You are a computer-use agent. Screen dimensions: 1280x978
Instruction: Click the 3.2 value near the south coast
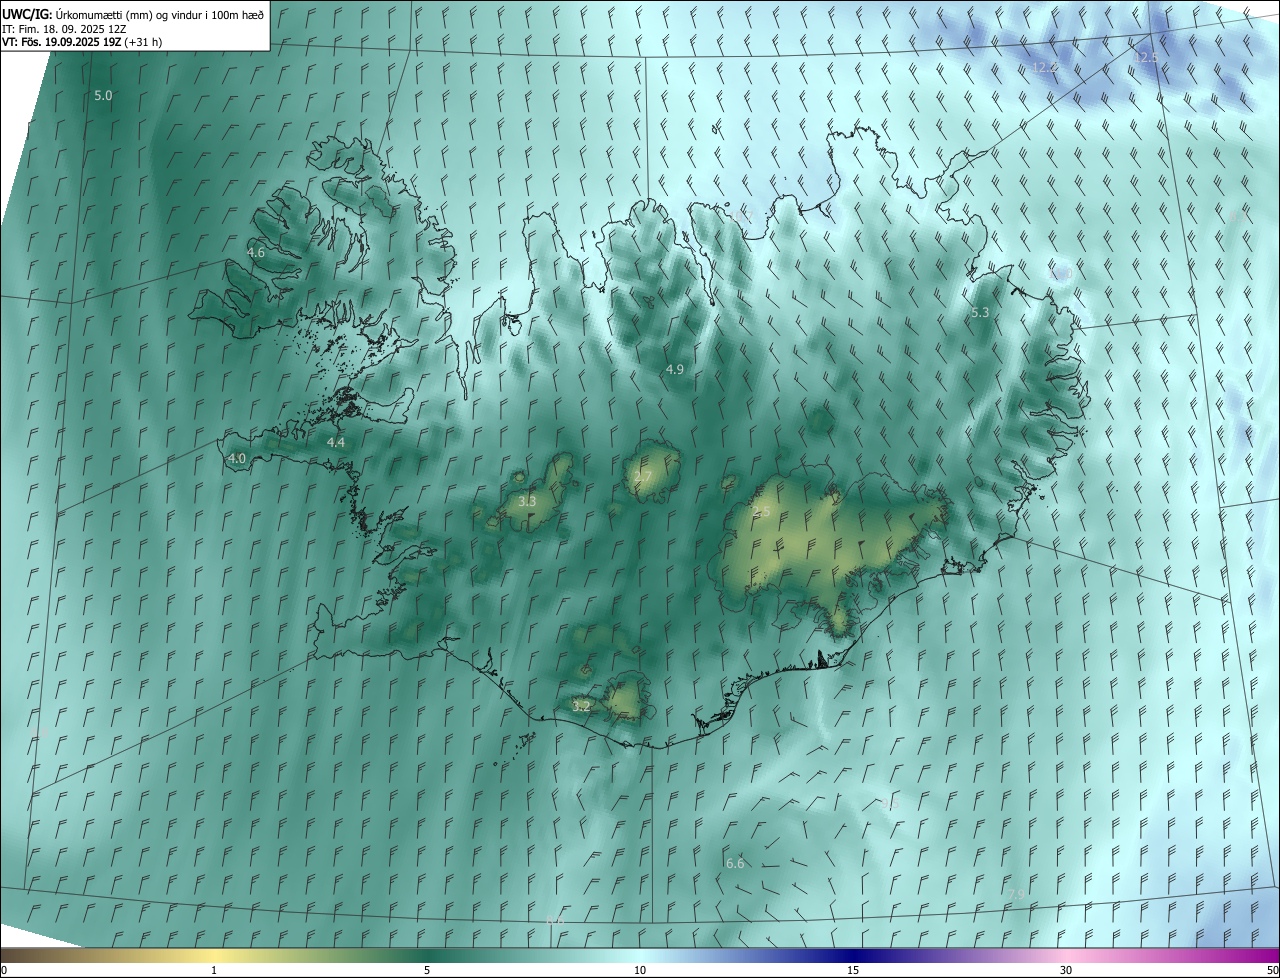[582, 706]
